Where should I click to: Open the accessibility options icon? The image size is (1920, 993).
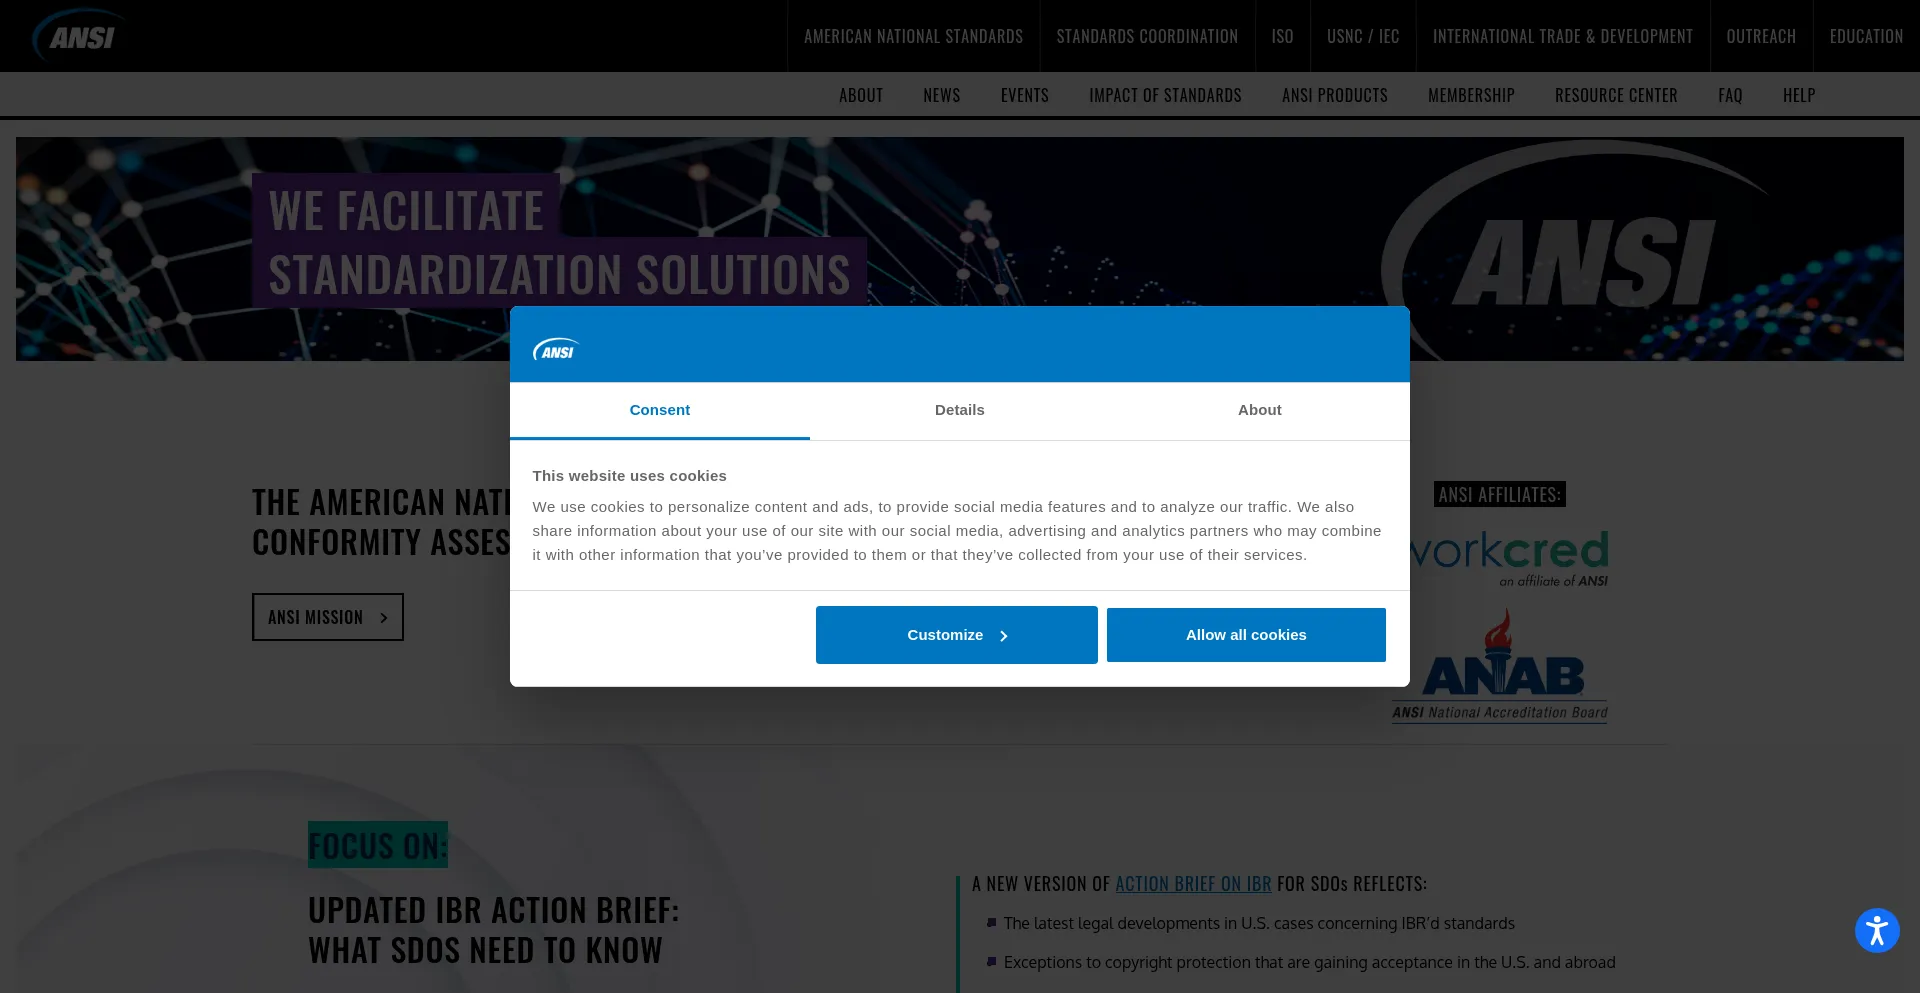1877,929
